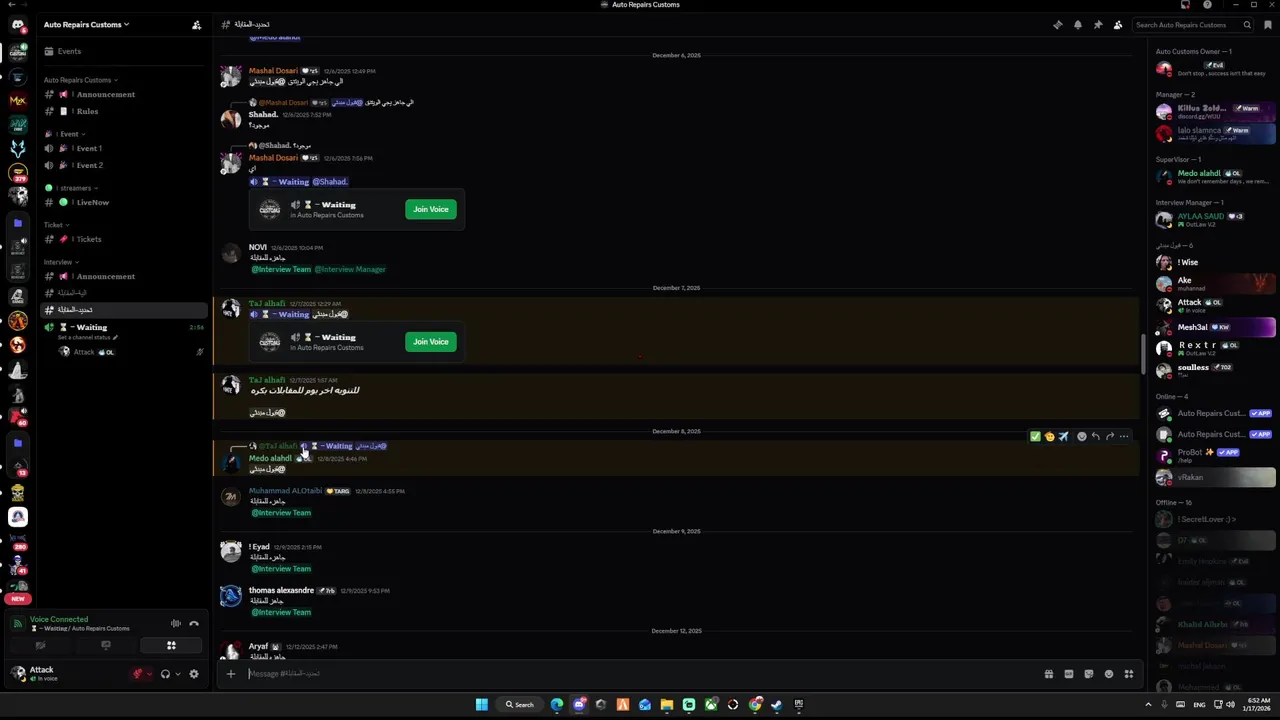The width and height of the screenshot is (1280, 720).
Task: Open the top Announcement channel
Action: 124,95
